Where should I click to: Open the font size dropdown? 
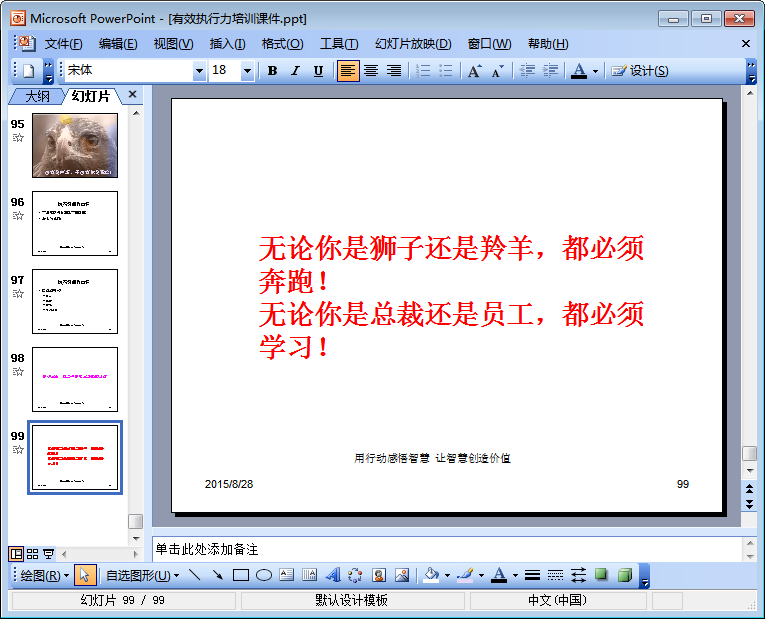coord(247,71)
